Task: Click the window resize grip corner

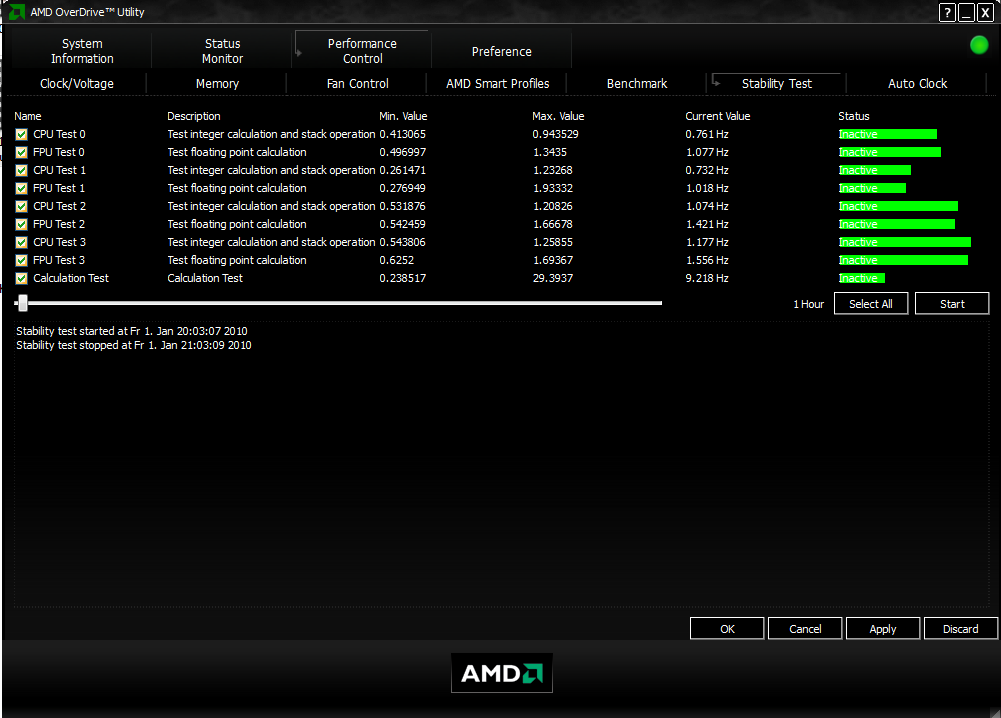Action: [x=995, y=712]
